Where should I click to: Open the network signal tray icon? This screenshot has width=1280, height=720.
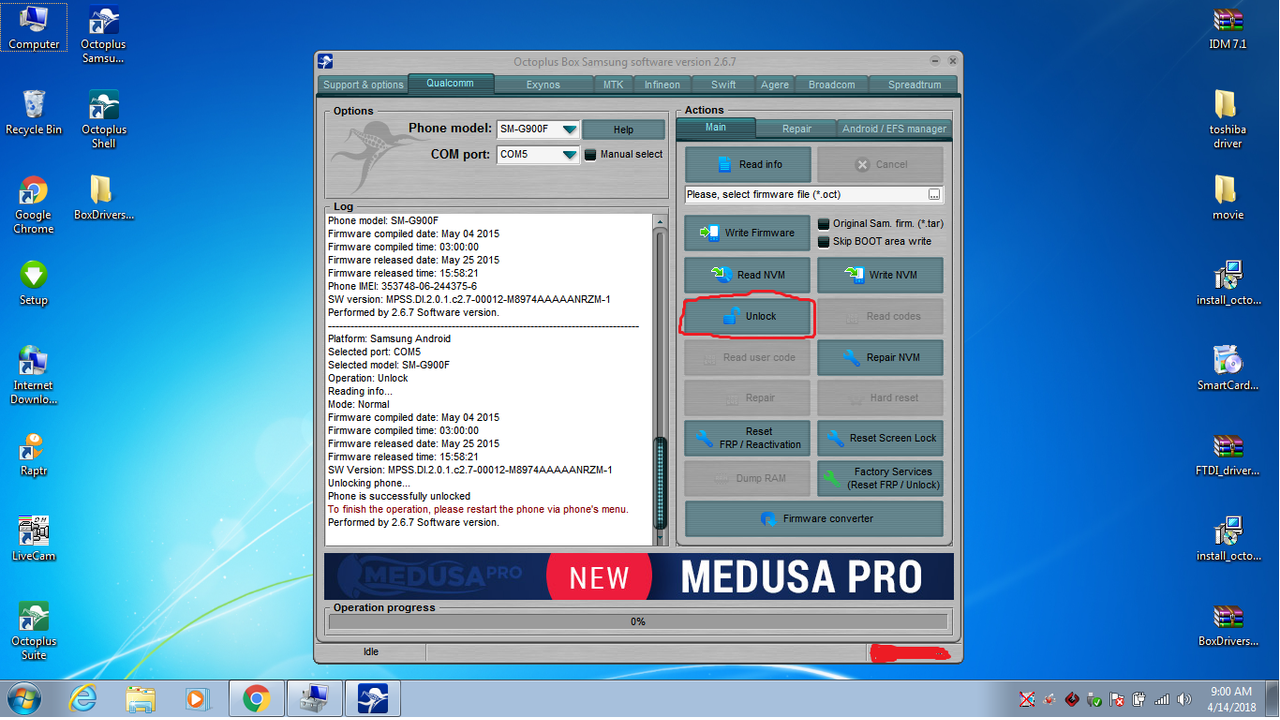1162,700
